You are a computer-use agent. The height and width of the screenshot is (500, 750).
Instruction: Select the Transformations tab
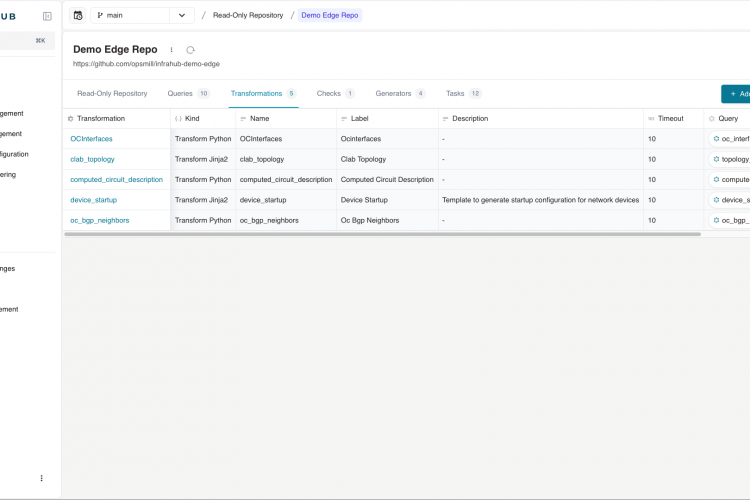pos(264,93)
